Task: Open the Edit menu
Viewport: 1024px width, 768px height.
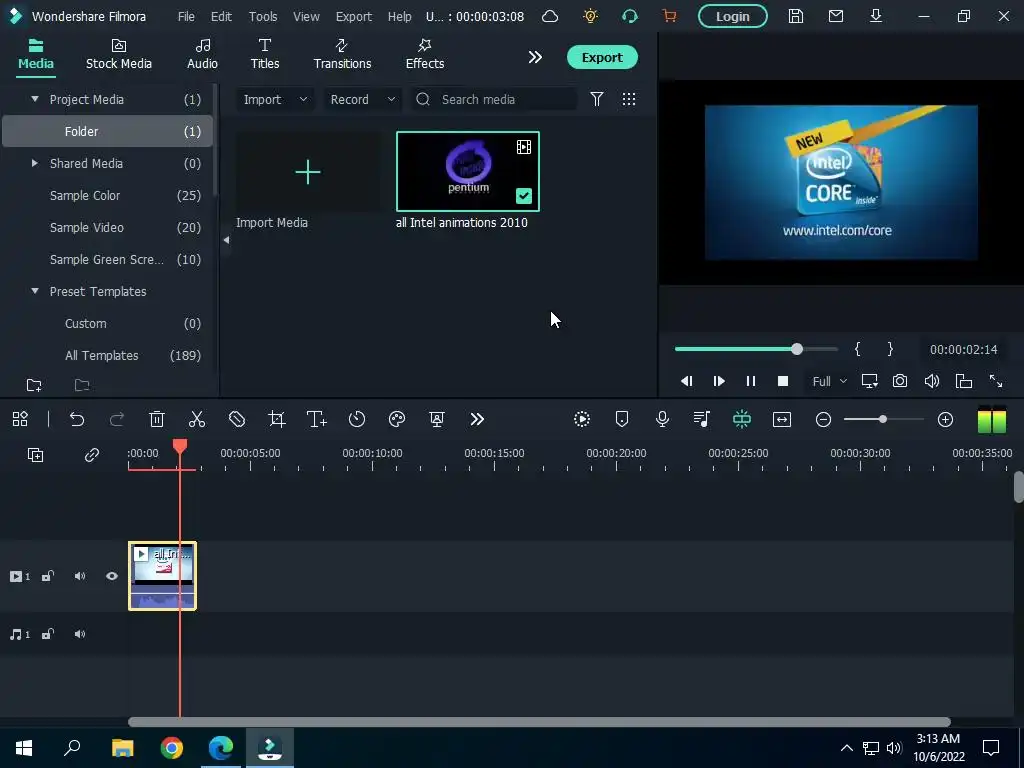Action: 221,16
